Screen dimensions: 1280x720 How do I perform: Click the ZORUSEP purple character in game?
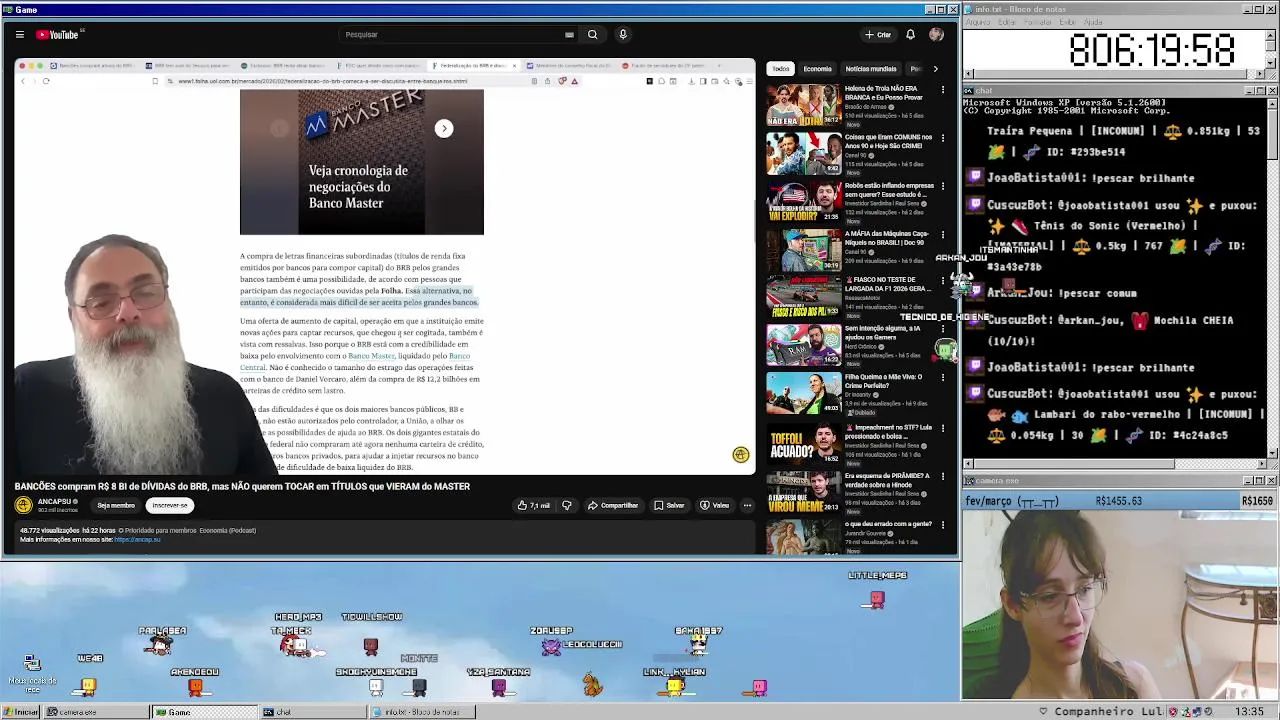point(551,647)
